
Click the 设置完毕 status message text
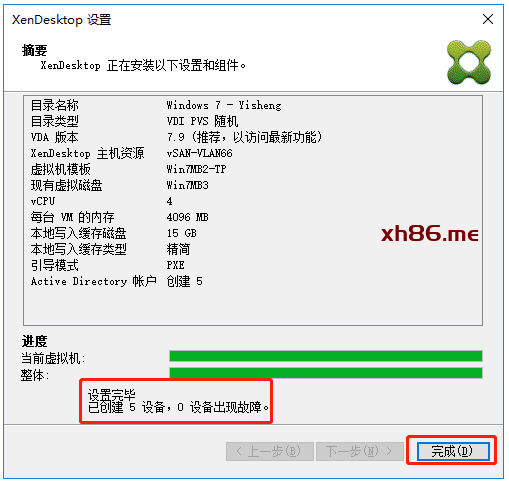point(111,395)
